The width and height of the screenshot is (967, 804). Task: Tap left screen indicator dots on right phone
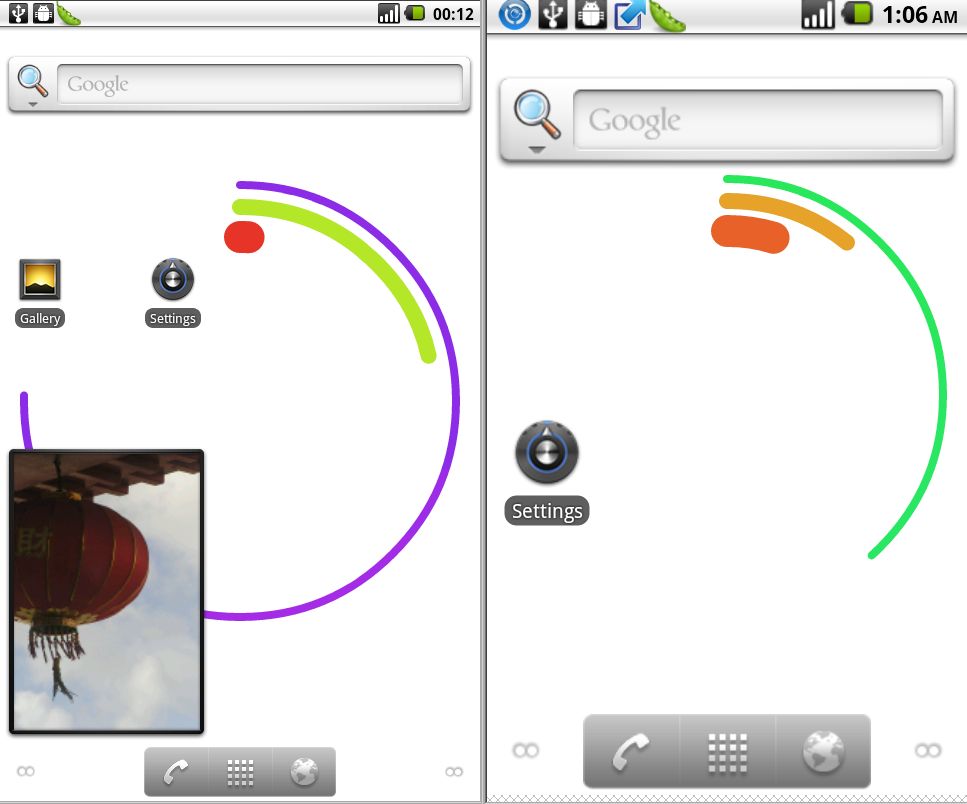tap(525, 750)
